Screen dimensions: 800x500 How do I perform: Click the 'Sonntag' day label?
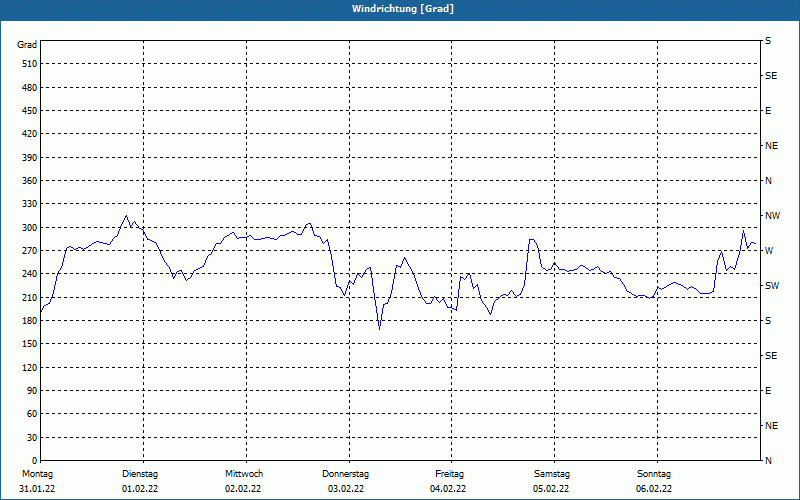click(654, 474)
